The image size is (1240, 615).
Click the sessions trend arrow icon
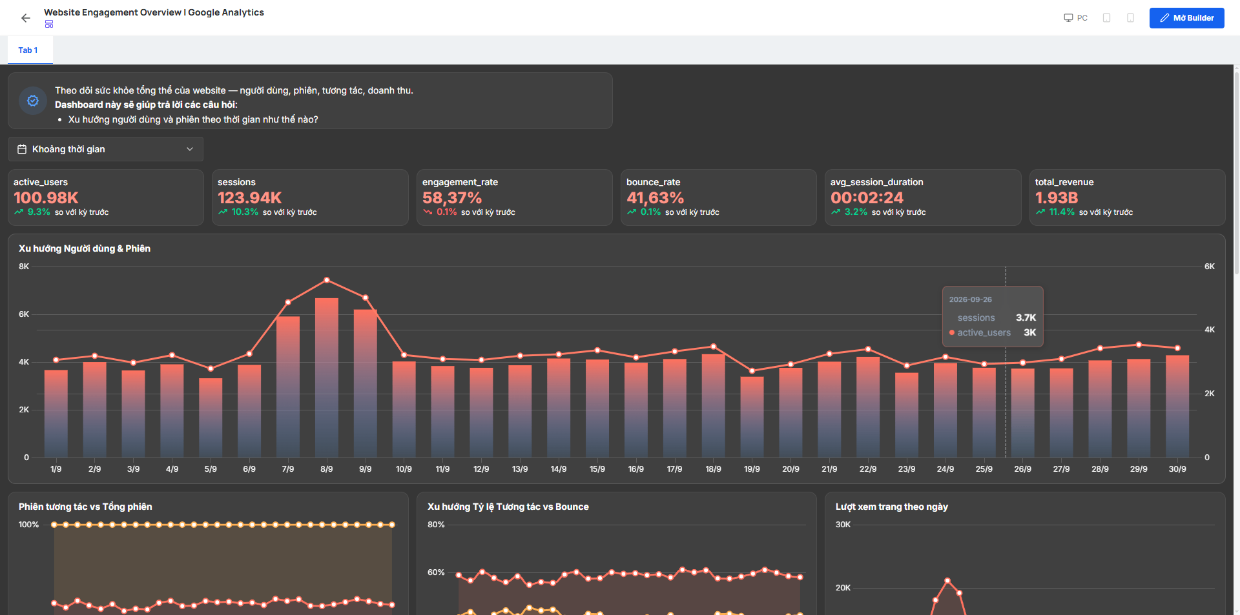tap(223, 212)
